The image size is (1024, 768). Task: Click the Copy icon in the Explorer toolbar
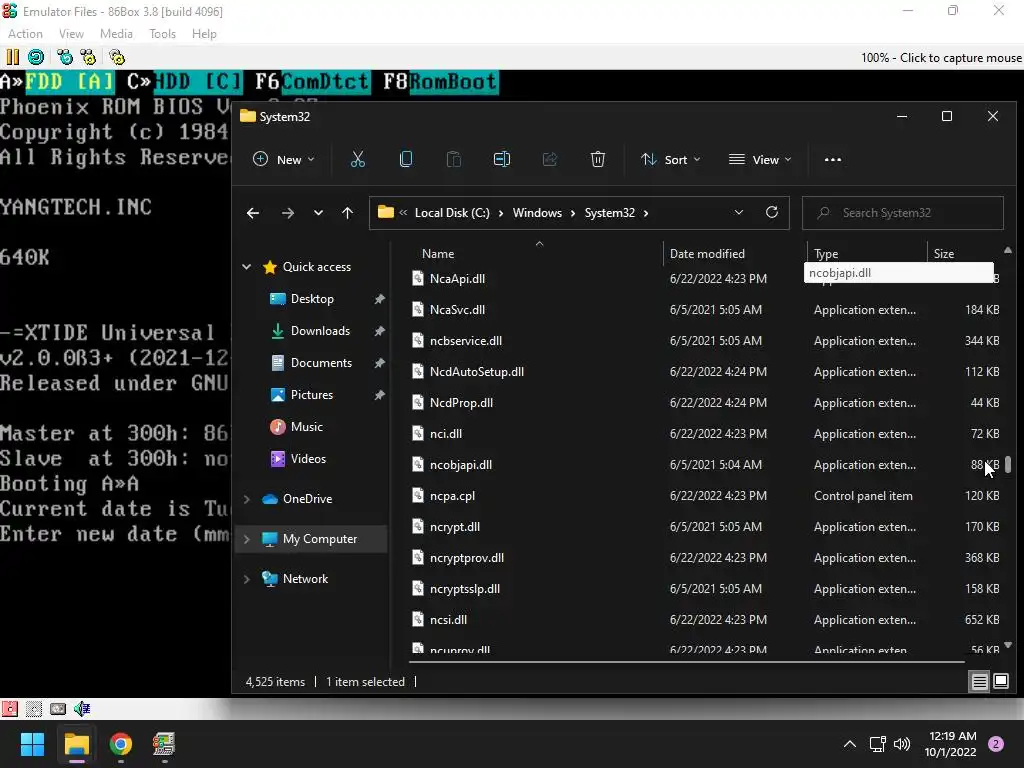[406, 159]
